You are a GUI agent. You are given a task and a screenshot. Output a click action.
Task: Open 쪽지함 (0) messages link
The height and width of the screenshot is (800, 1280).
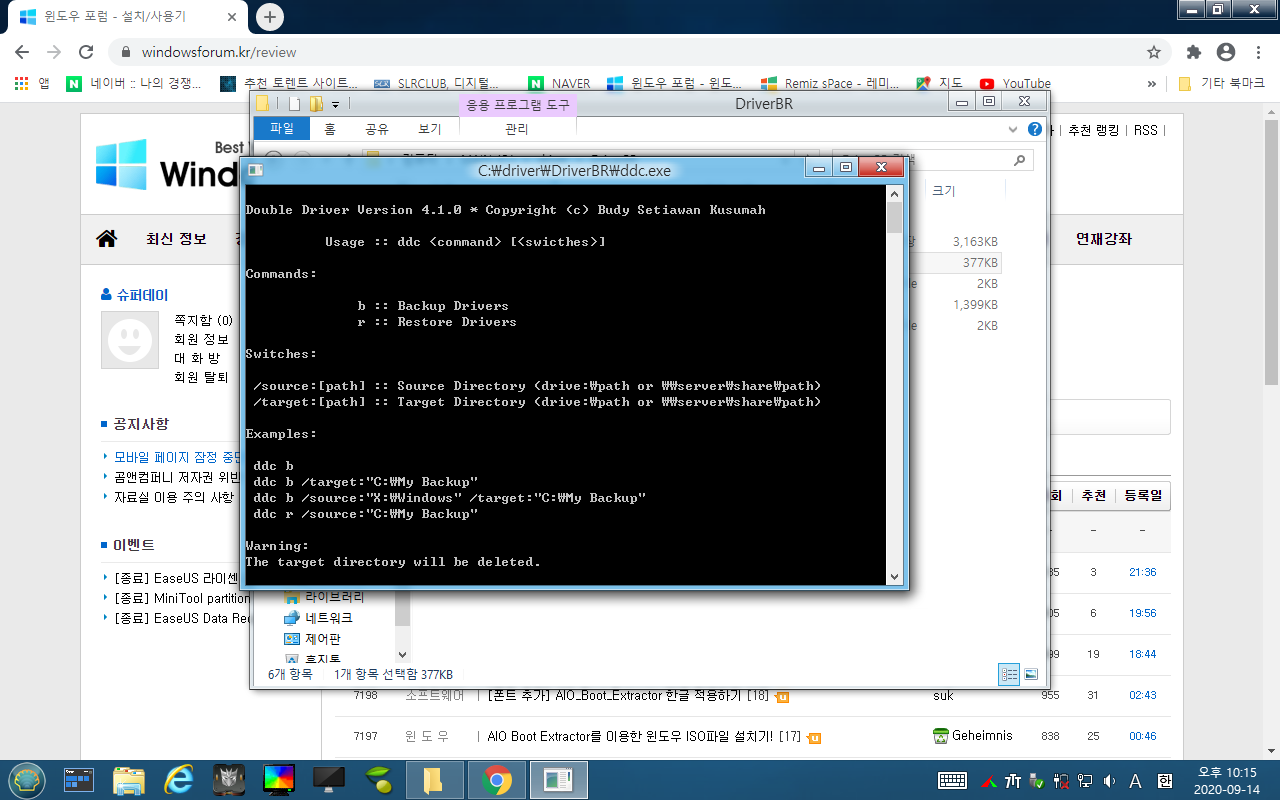point(203,320)
